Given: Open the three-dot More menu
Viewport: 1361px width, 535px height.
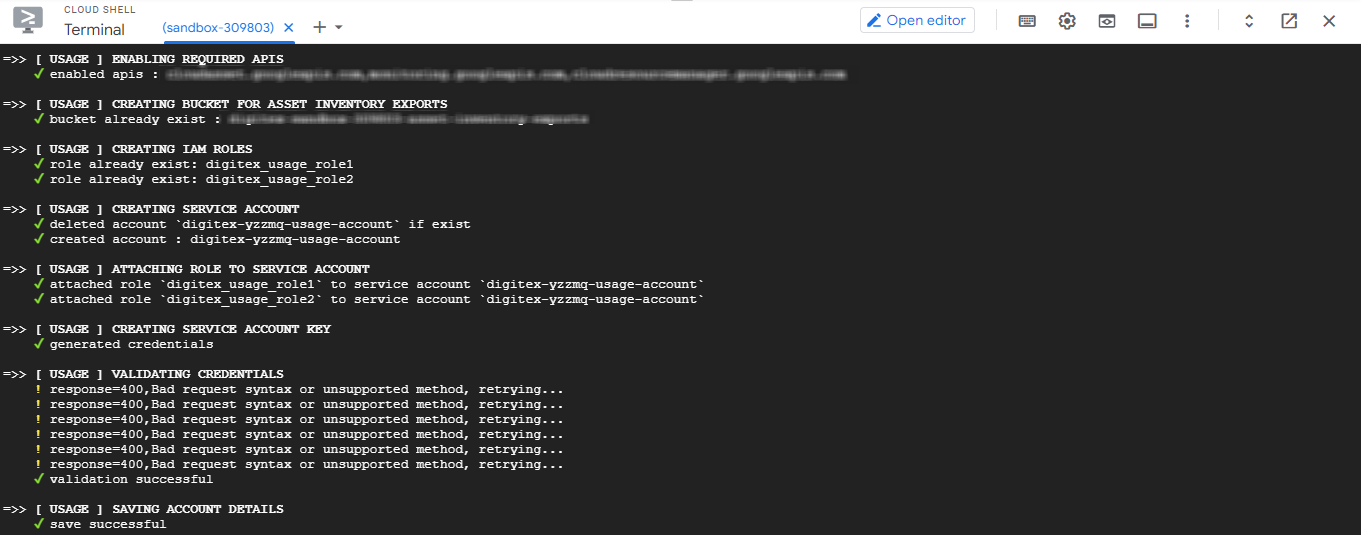Looking at the screenshot, I should (x=1187, y=21).
